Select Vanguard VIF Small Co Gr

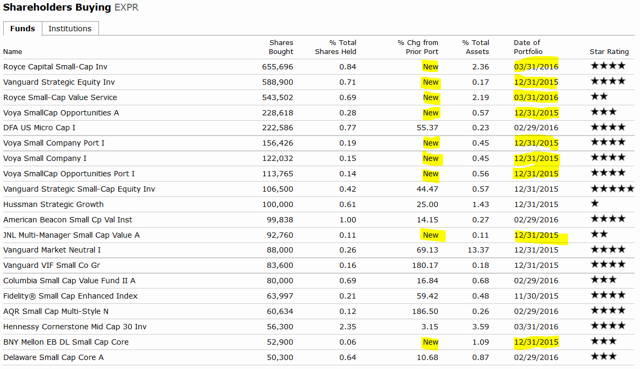51,265
